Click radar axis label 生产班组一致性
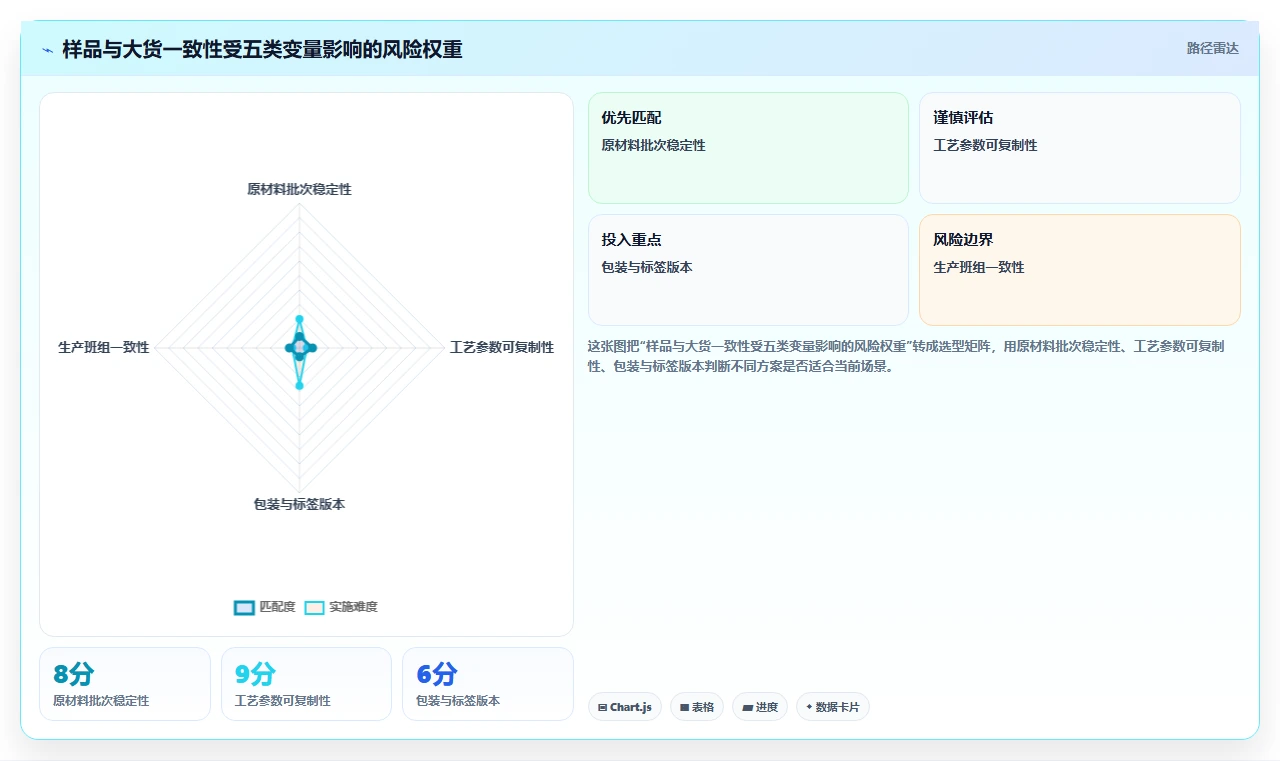The width and height of the screenshot is (1280, 761). 104,347
